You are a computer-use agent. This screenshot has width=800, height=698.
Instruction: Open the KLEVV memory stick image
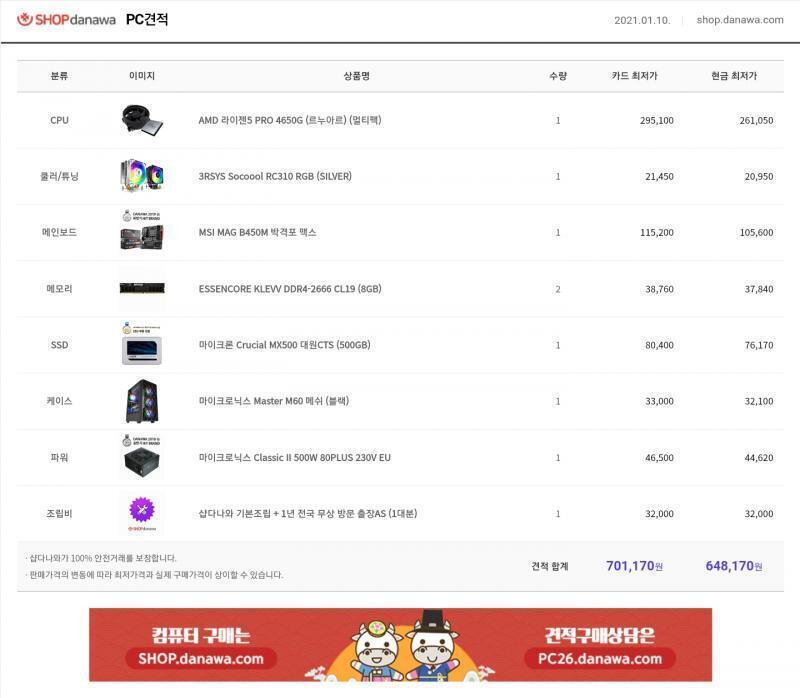click(142, 288)
